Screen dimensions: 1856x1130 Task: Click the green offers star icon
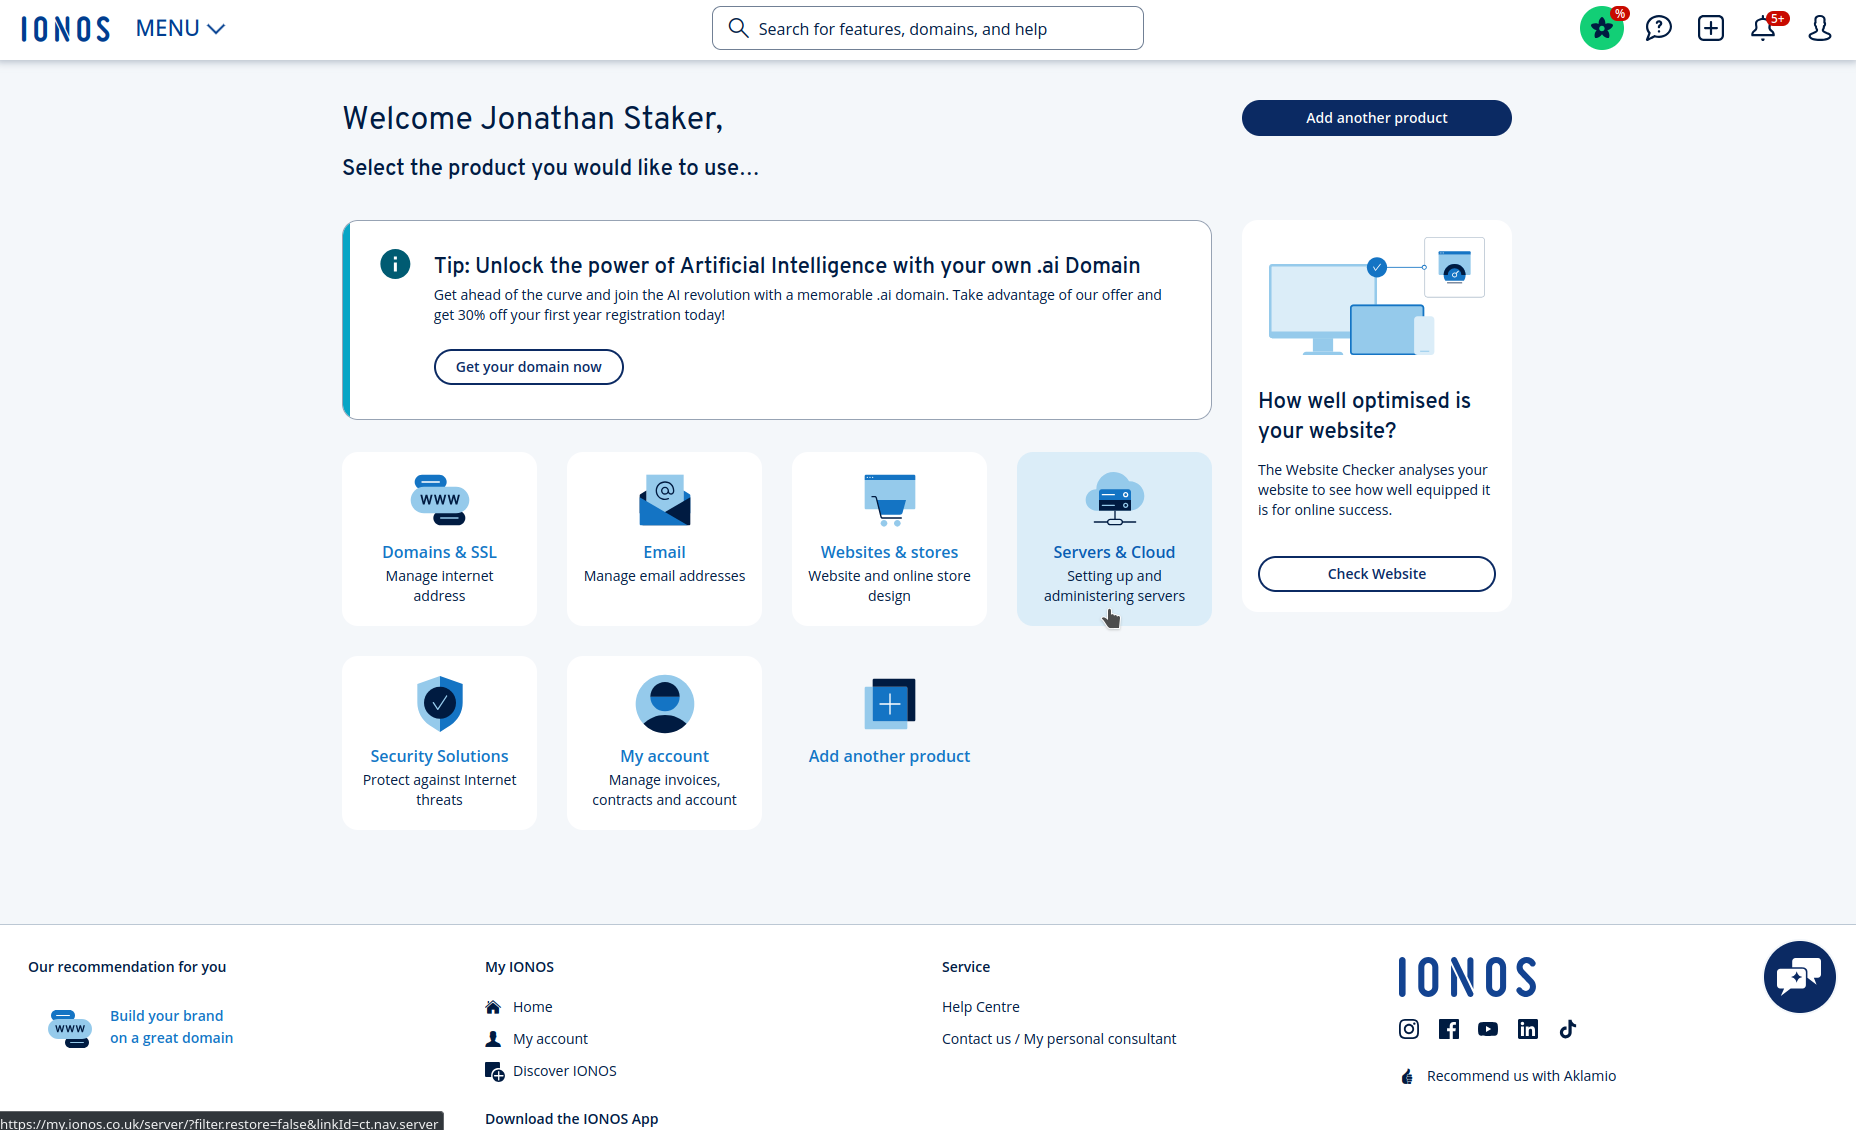click(x=1601, y=29)
